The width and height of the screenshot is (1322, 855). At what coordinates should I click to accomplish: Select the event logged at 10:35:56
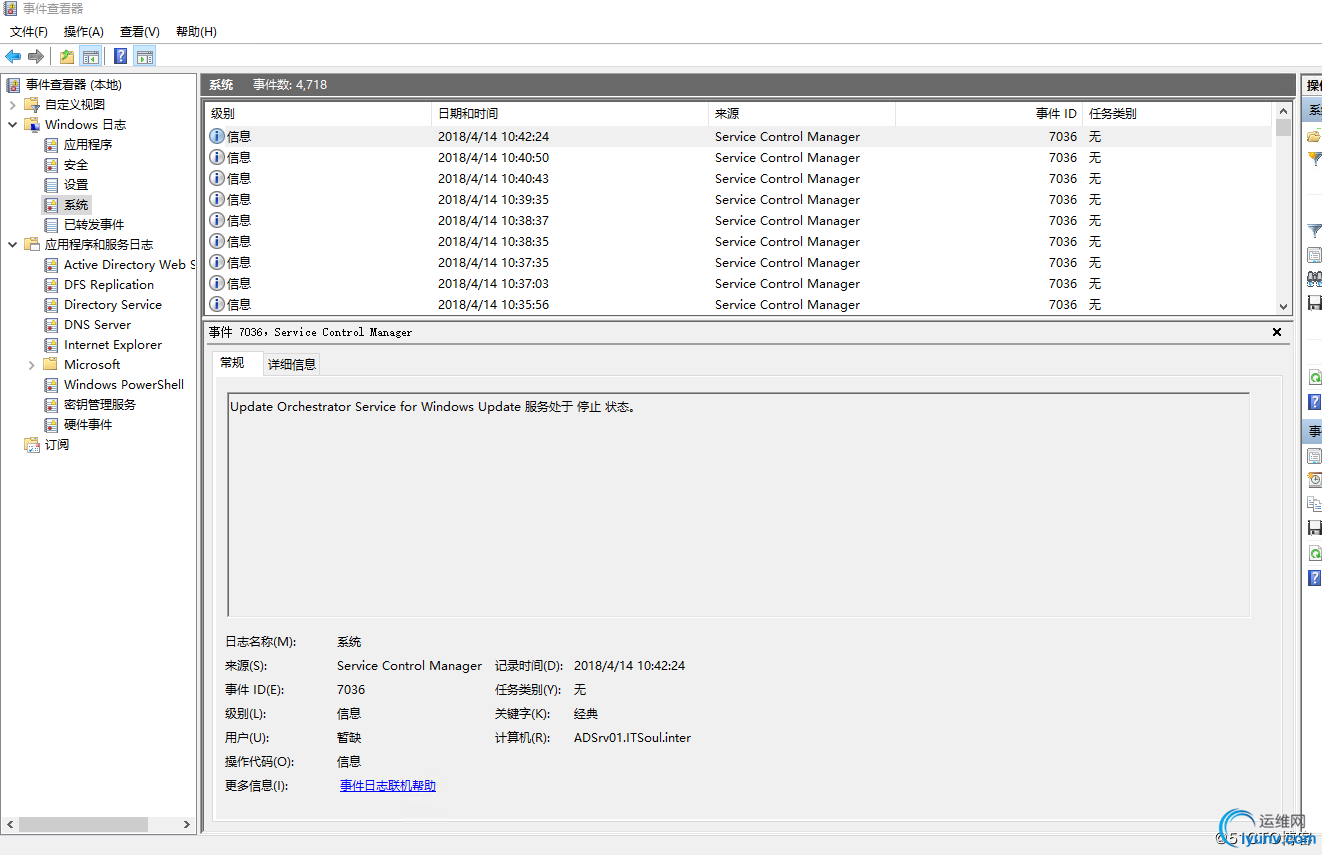[739, 305]
